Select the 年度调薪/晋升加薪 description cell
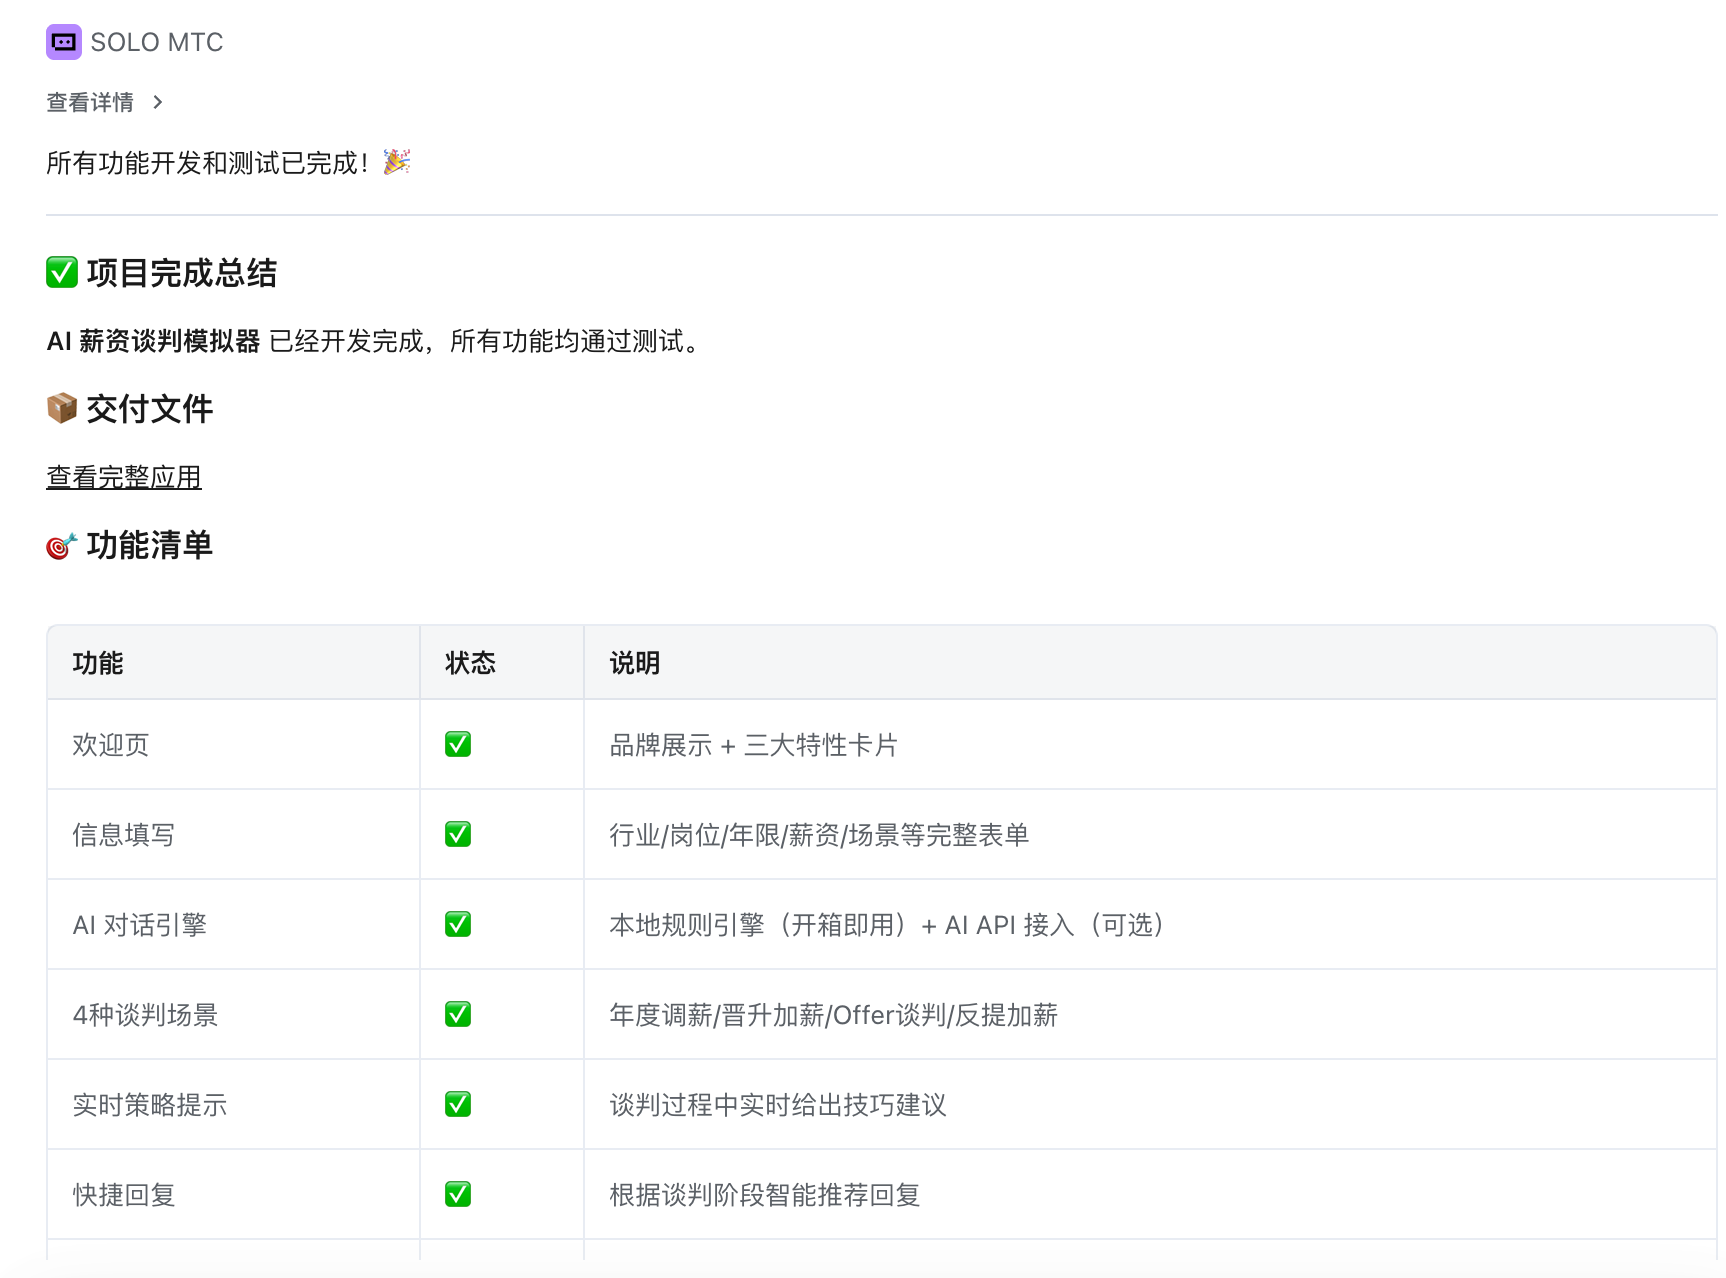 click(x=833, y=1015)
